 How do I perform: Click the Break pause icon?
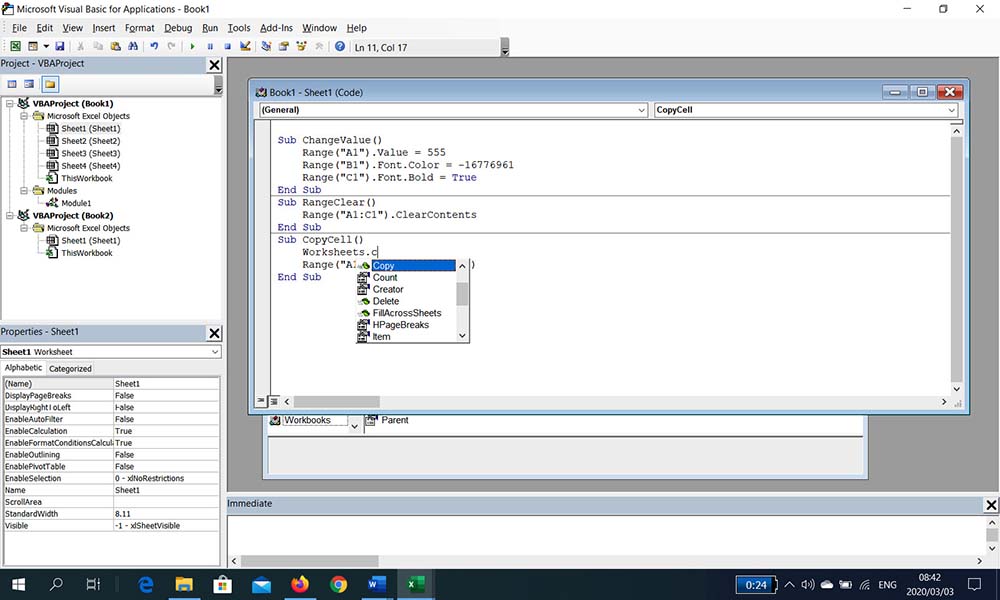point(210,47)
